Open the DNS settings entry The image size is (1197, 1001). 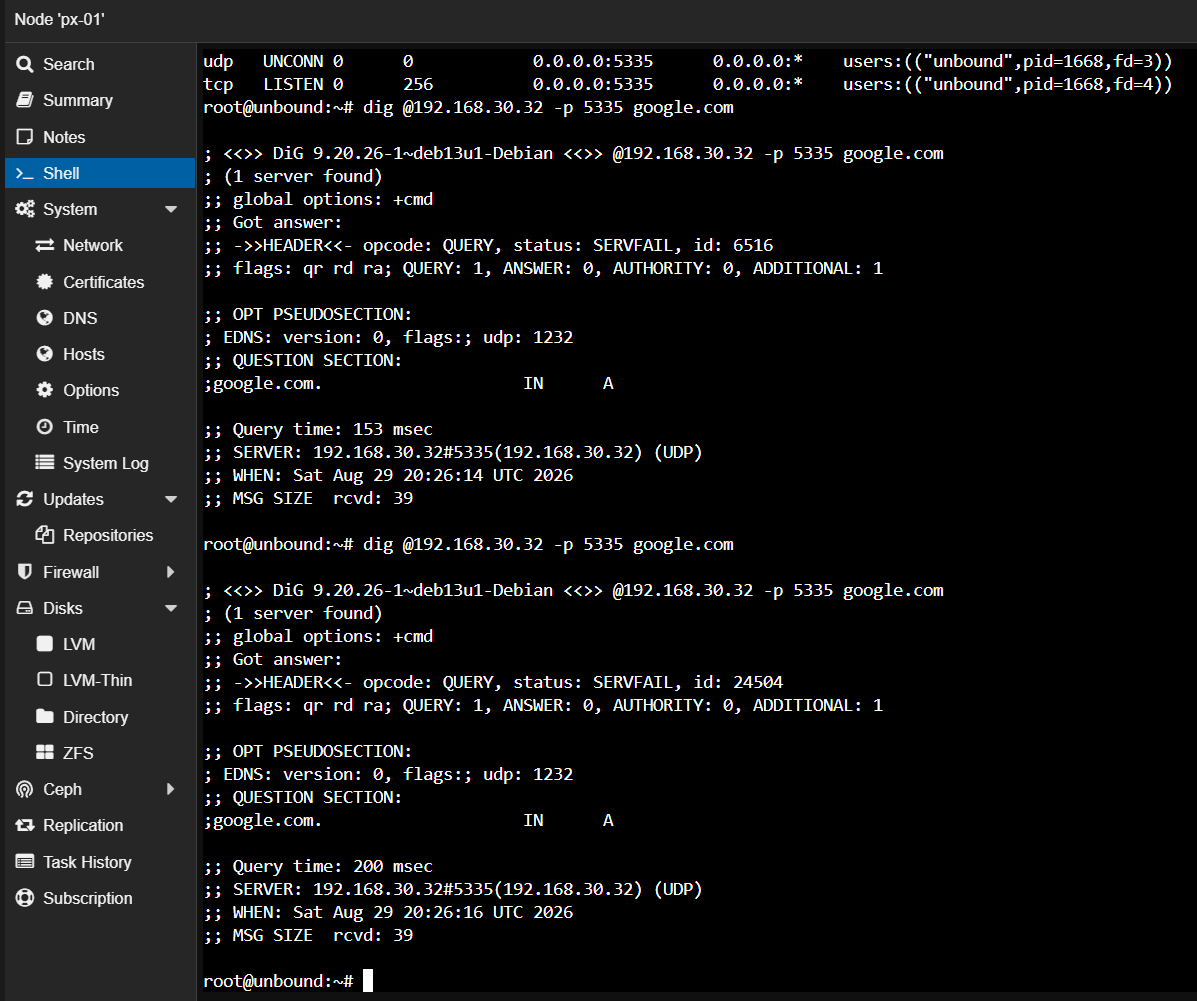[x=100, y=318]
